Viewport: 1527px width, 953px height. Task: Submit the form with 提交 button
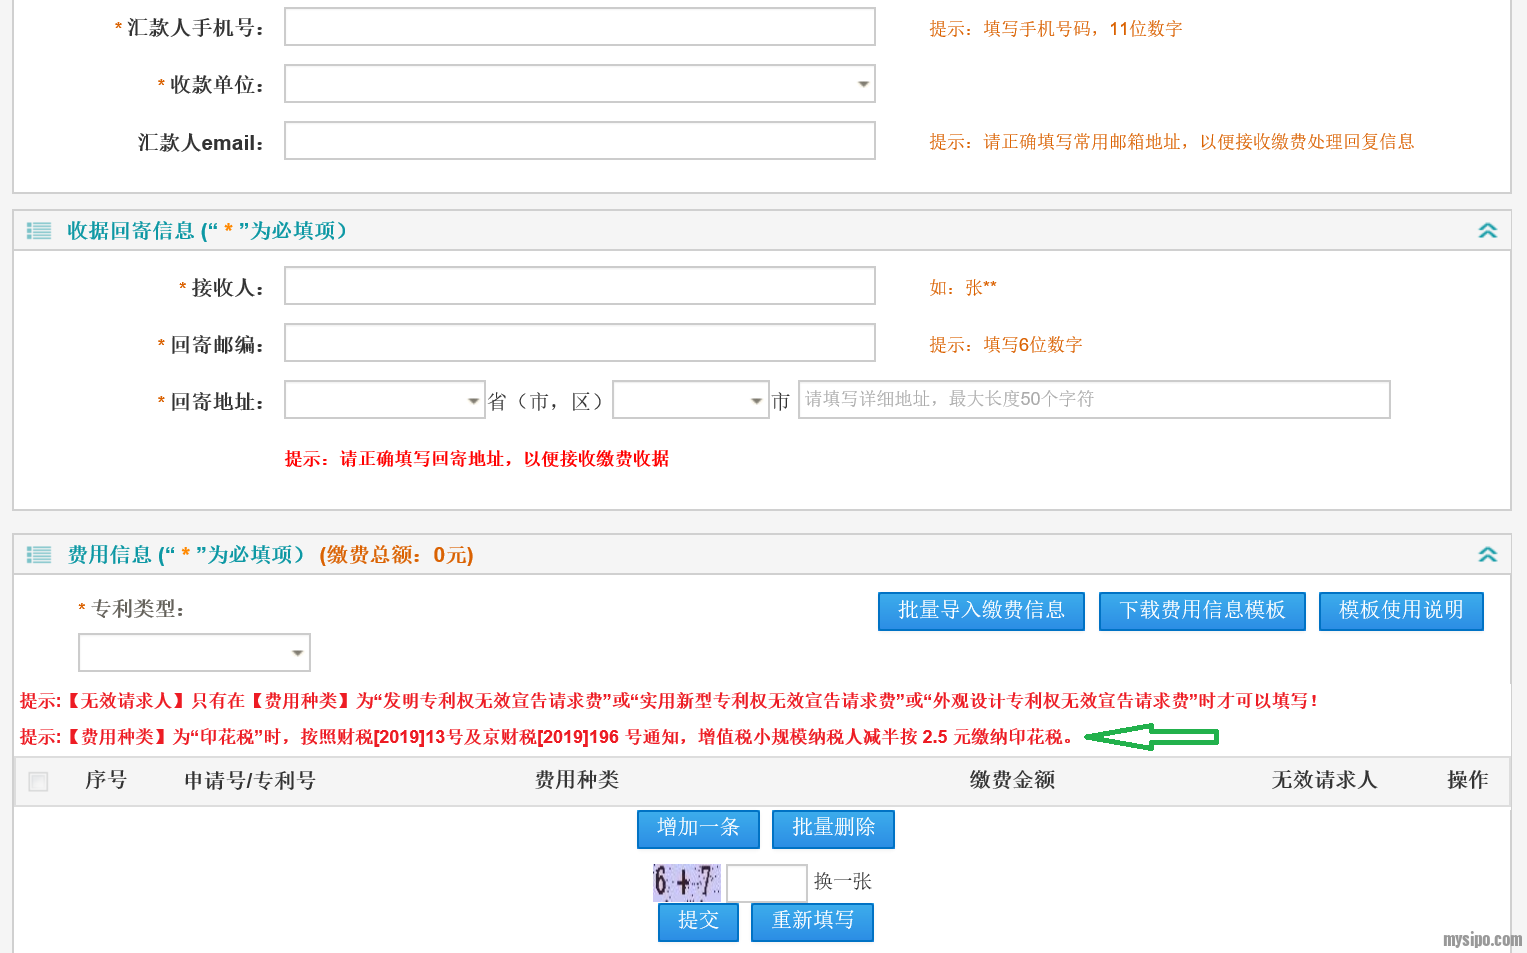[x=698, y=921]
